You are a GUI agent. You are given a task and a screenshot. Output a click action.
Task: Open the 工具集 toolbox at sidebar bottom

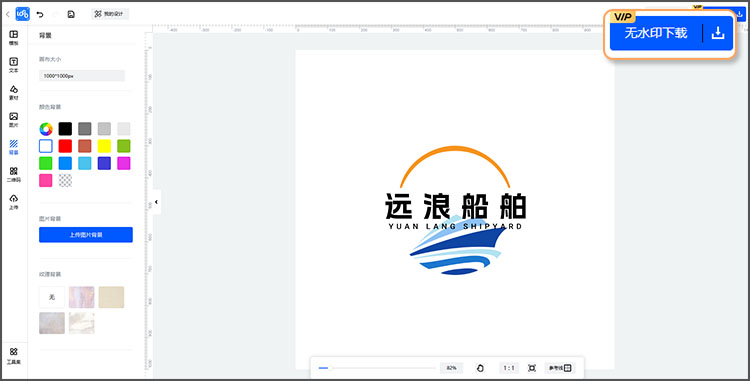click(14, 356)
